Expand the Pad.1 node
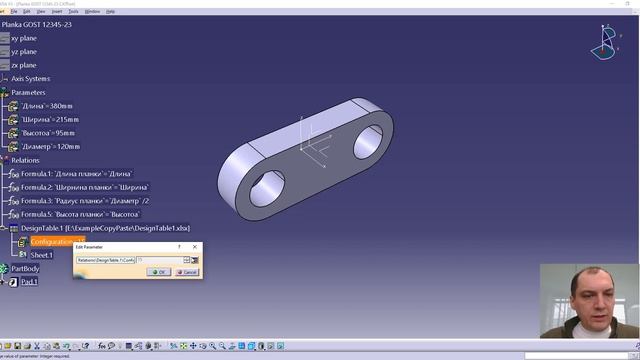Screen dimensions: 640x360 point(2,282)
